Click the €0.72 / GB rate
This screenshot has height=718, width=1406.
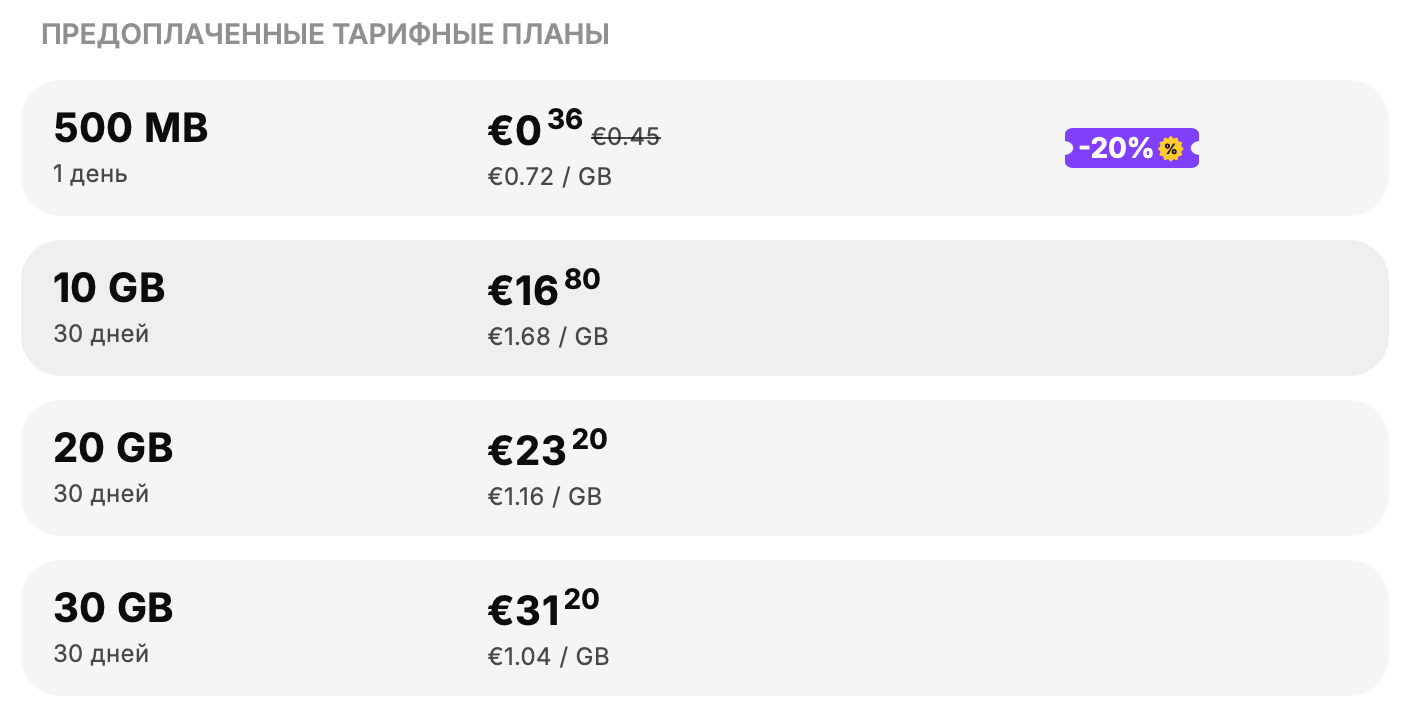tap(549, 177)
